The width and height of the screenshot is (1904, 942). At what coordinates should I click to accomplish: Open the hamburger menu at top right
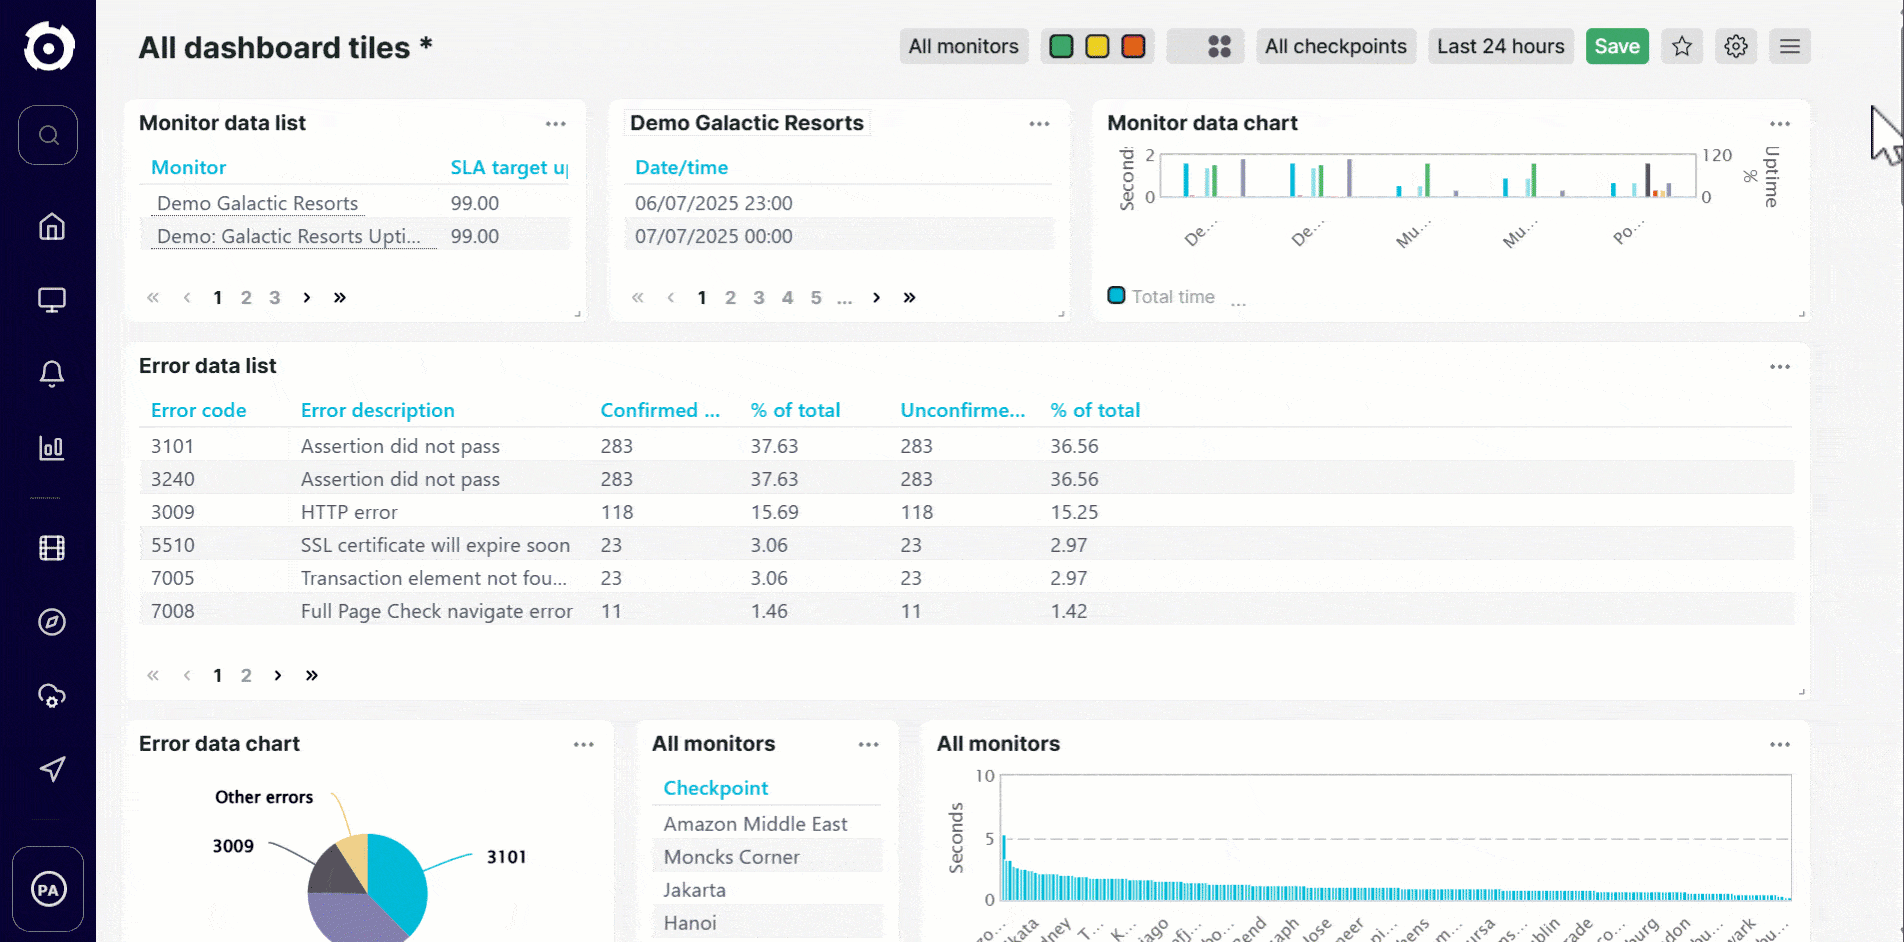pyautogui.click(x=1789, y=46)
